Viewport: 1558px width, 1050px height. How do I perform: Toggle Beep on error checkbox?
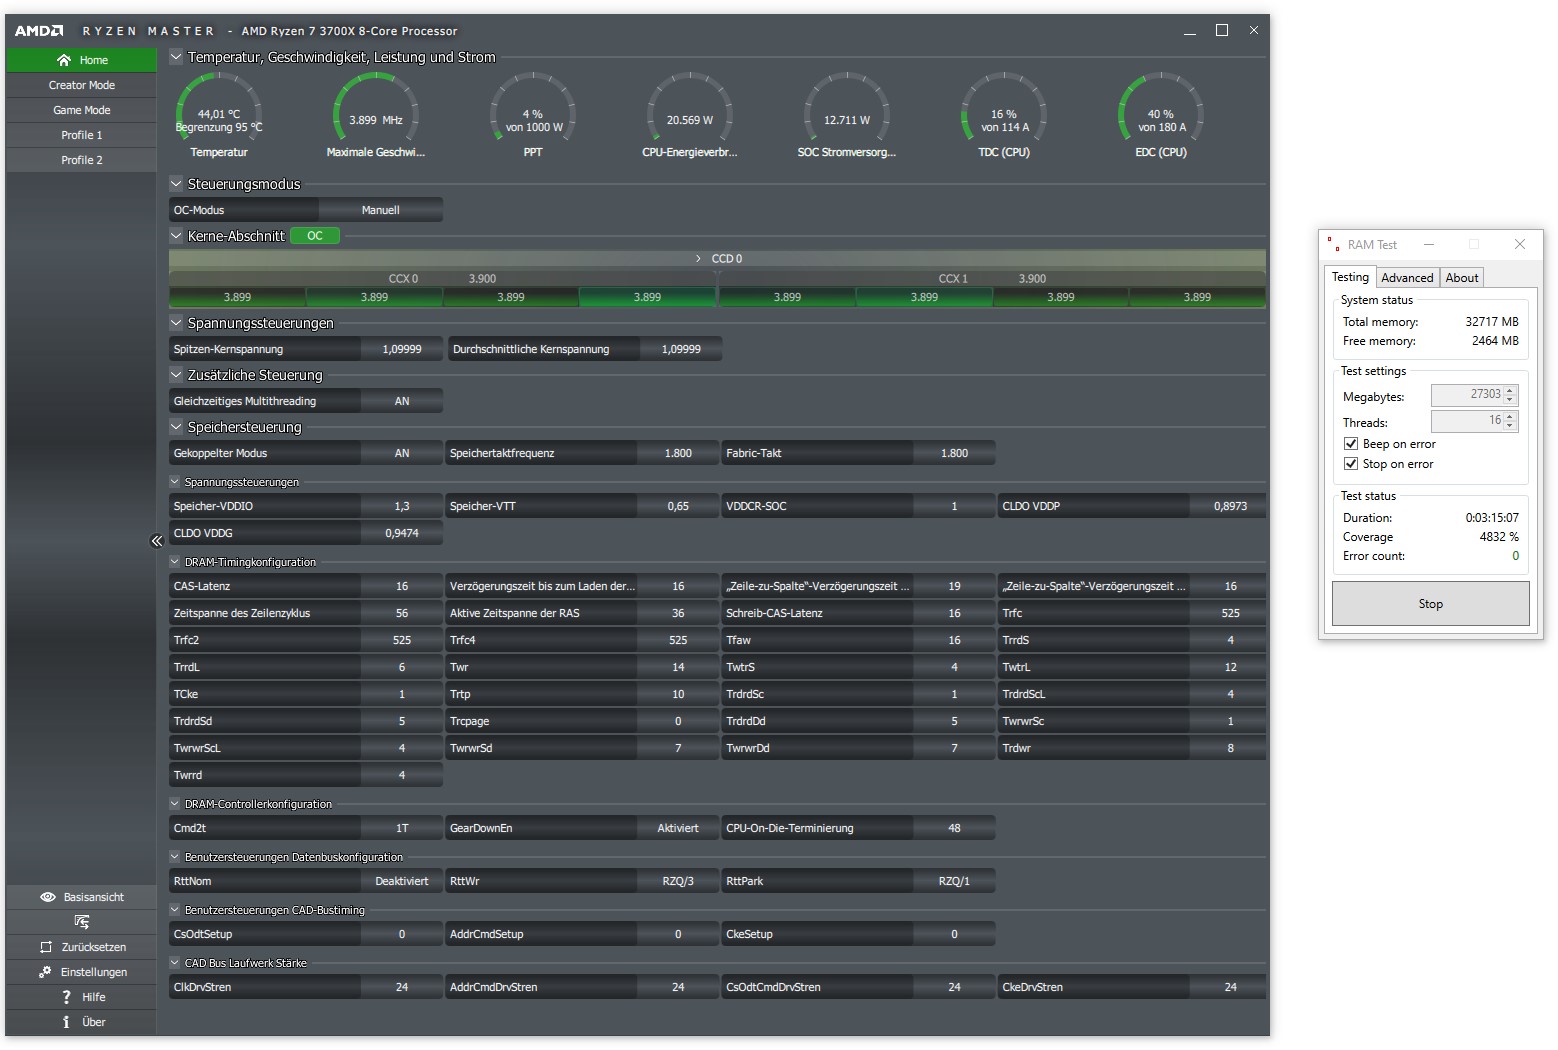point(1351,444)
